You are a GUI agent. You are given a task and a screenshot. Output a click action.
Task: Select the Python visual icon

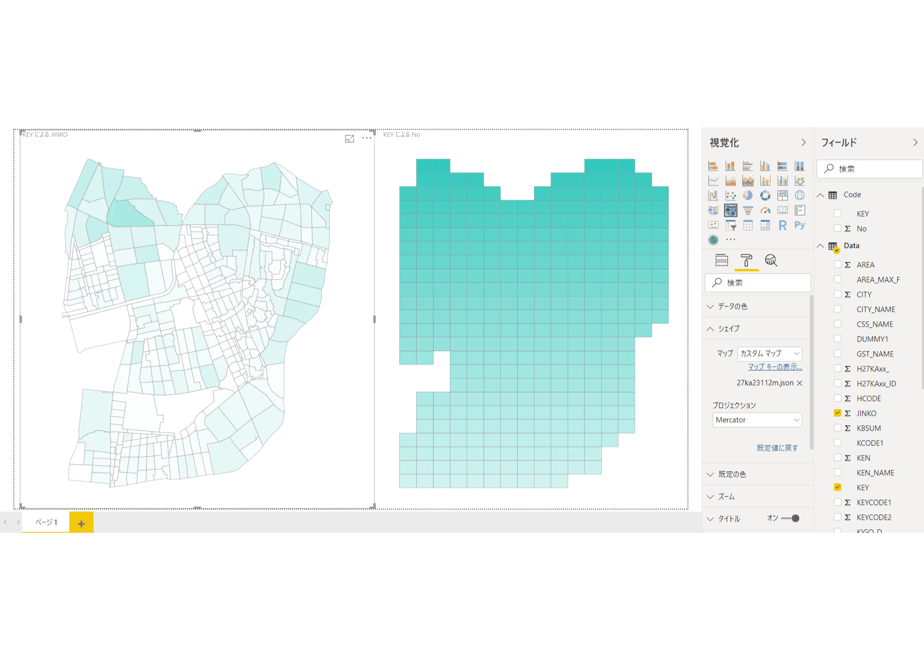pos(800,225)
